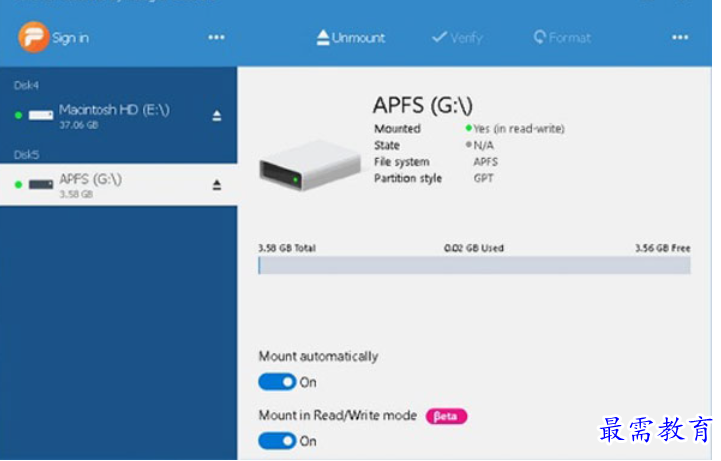Click the pink Beta badge

pyautogui.click(x=446, y=416)
